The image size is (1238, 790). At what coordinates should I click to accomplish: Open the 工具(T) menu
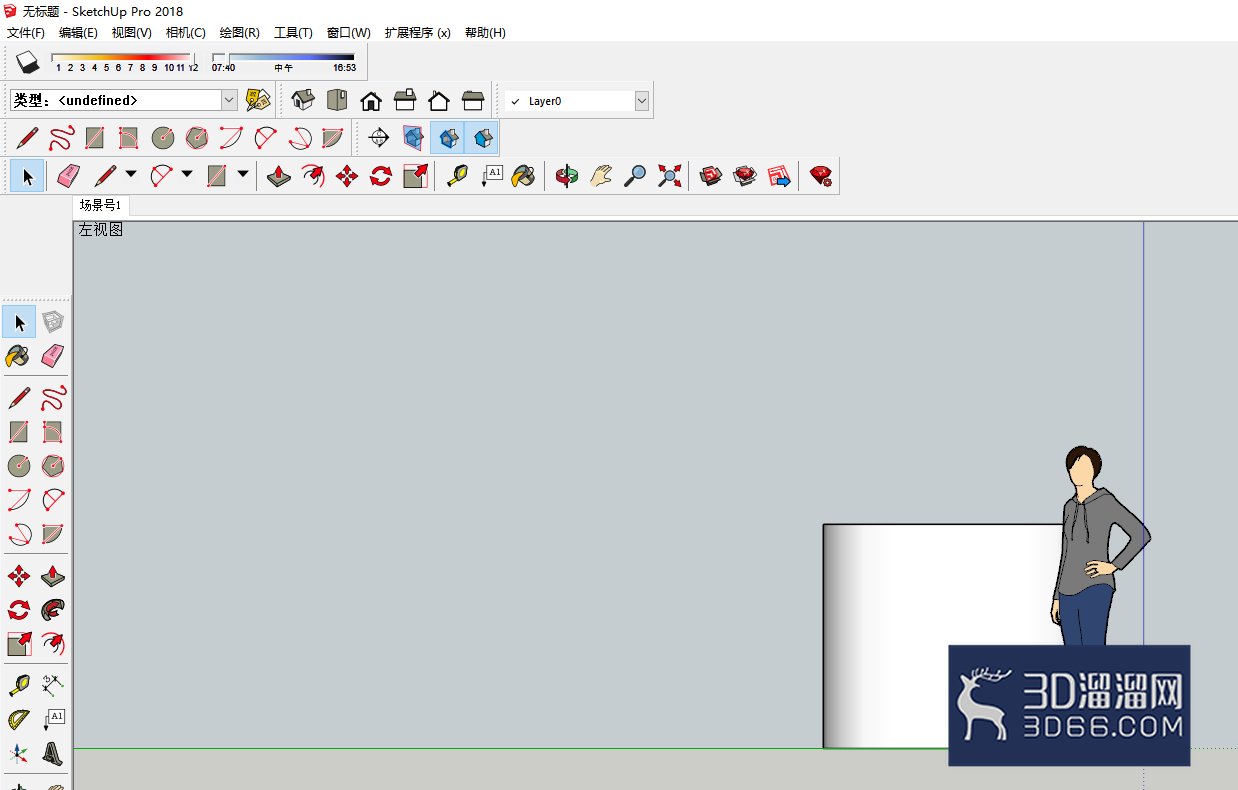(293, 33)
